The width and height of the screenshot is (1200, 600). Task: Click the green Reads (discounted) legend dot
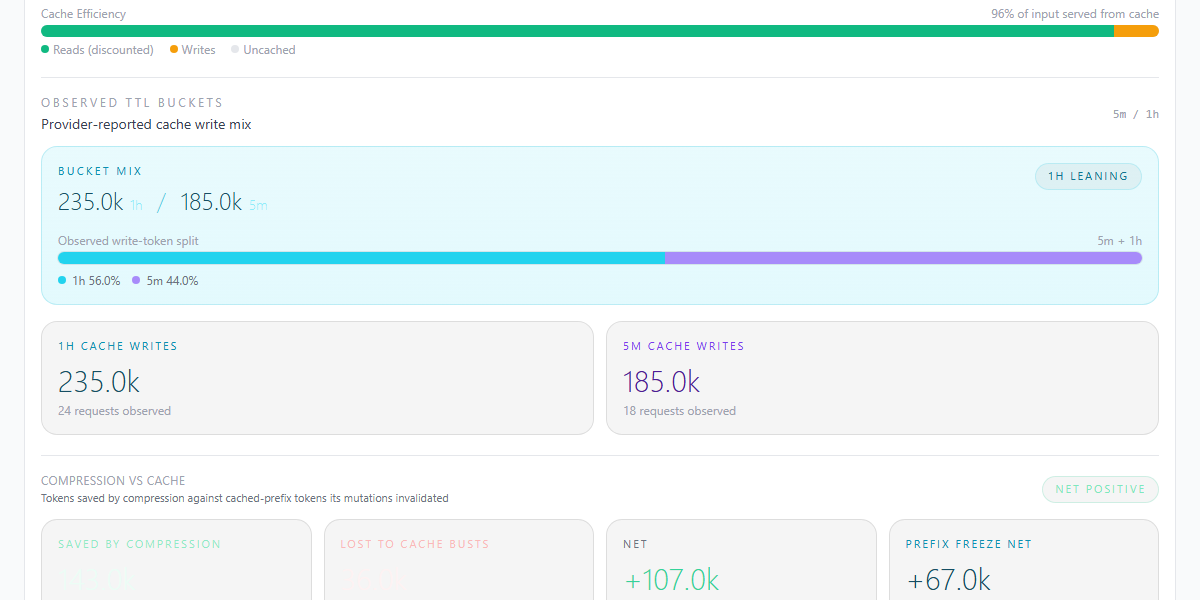(45, 49)
